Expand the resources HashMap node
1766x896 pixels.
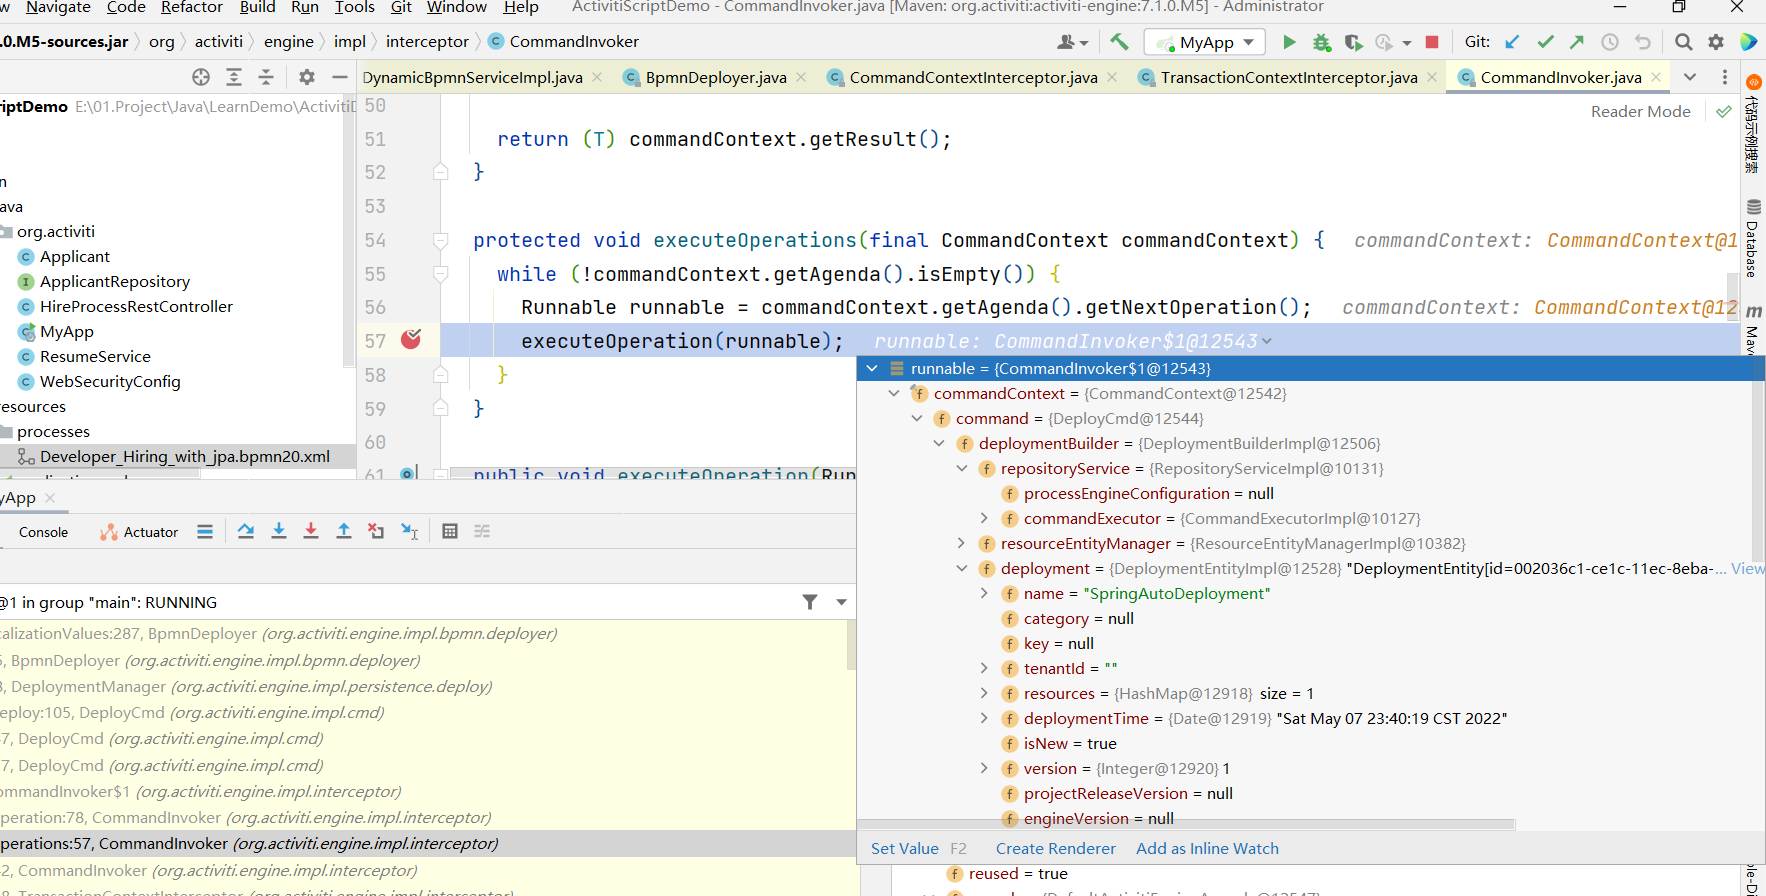pos(984,693)
